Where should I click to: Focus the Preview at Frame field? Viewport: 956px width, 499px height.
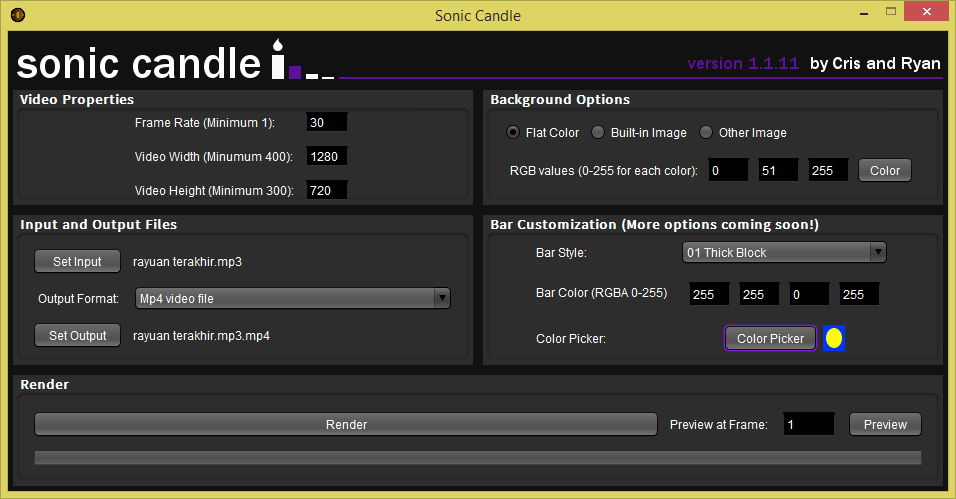click(808, 424)
